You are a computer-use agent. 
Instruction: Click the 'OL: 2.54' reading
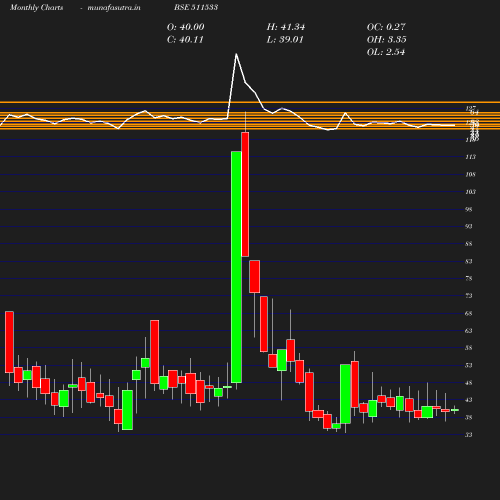pos(386,52)
